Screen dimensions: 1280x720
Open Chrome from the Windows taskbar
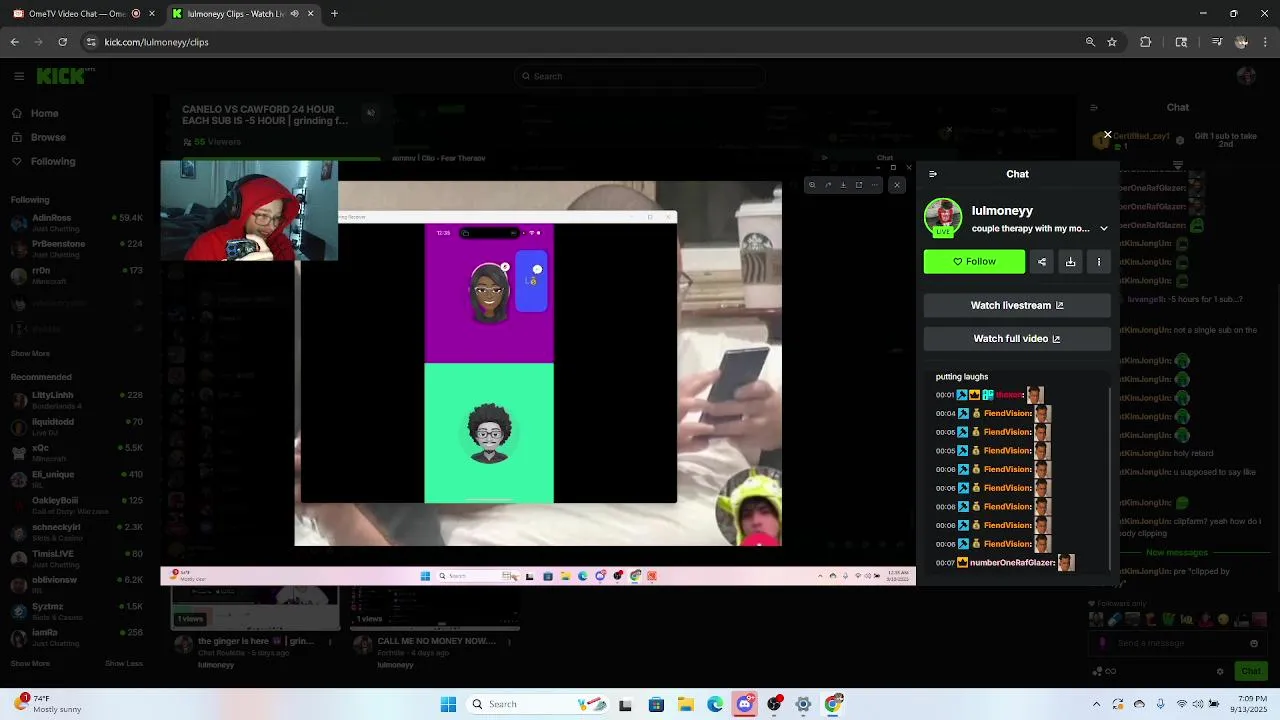(833, 704)
